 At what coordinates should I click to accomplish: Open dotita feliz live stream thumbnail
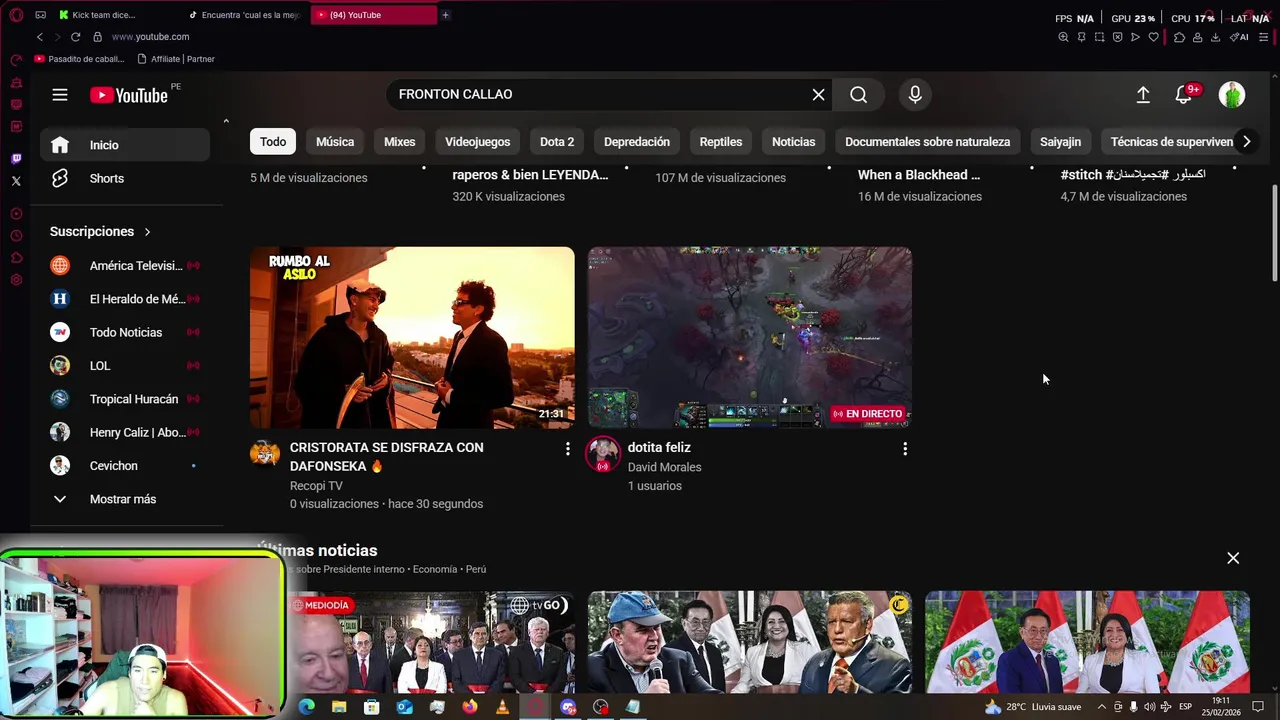(x=750, y=338)
